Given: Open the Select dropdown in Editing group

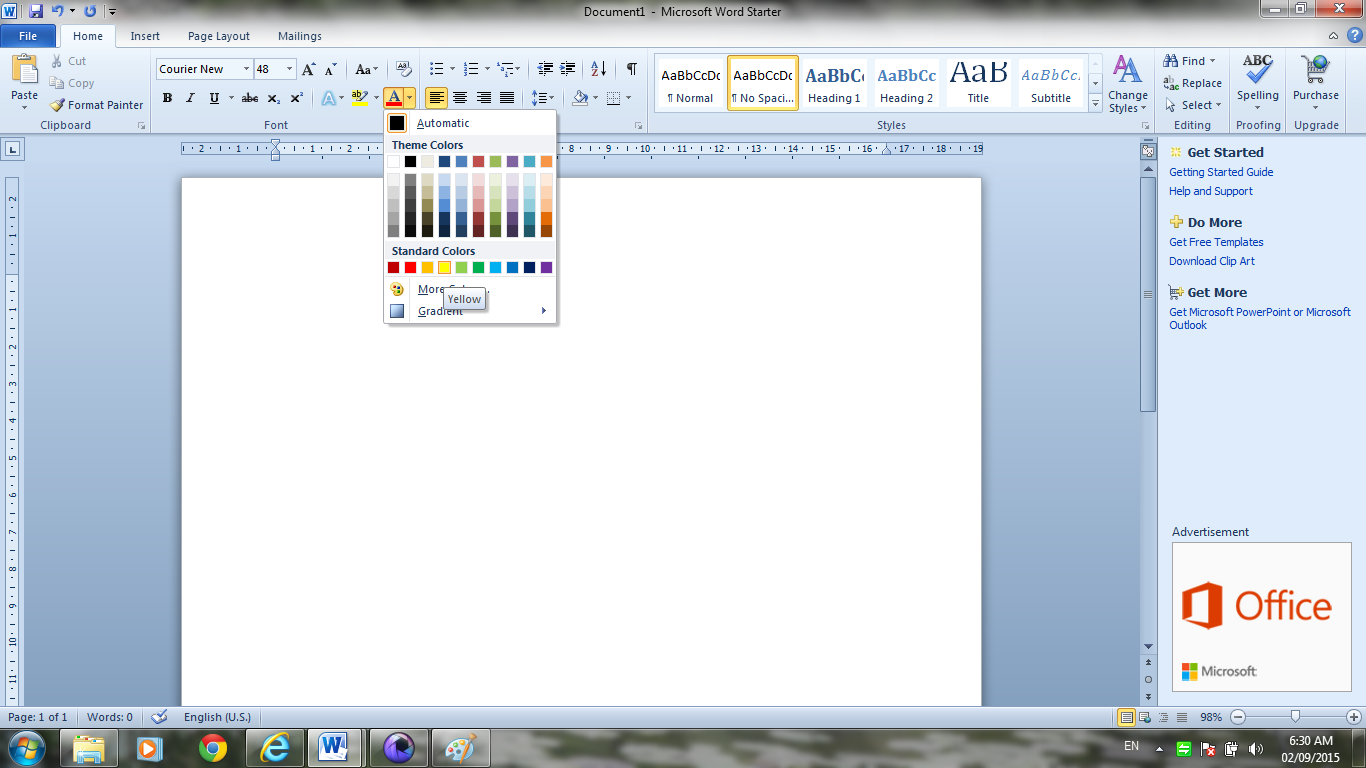Looking at the screenshot, I should [x=1194, y=105].
